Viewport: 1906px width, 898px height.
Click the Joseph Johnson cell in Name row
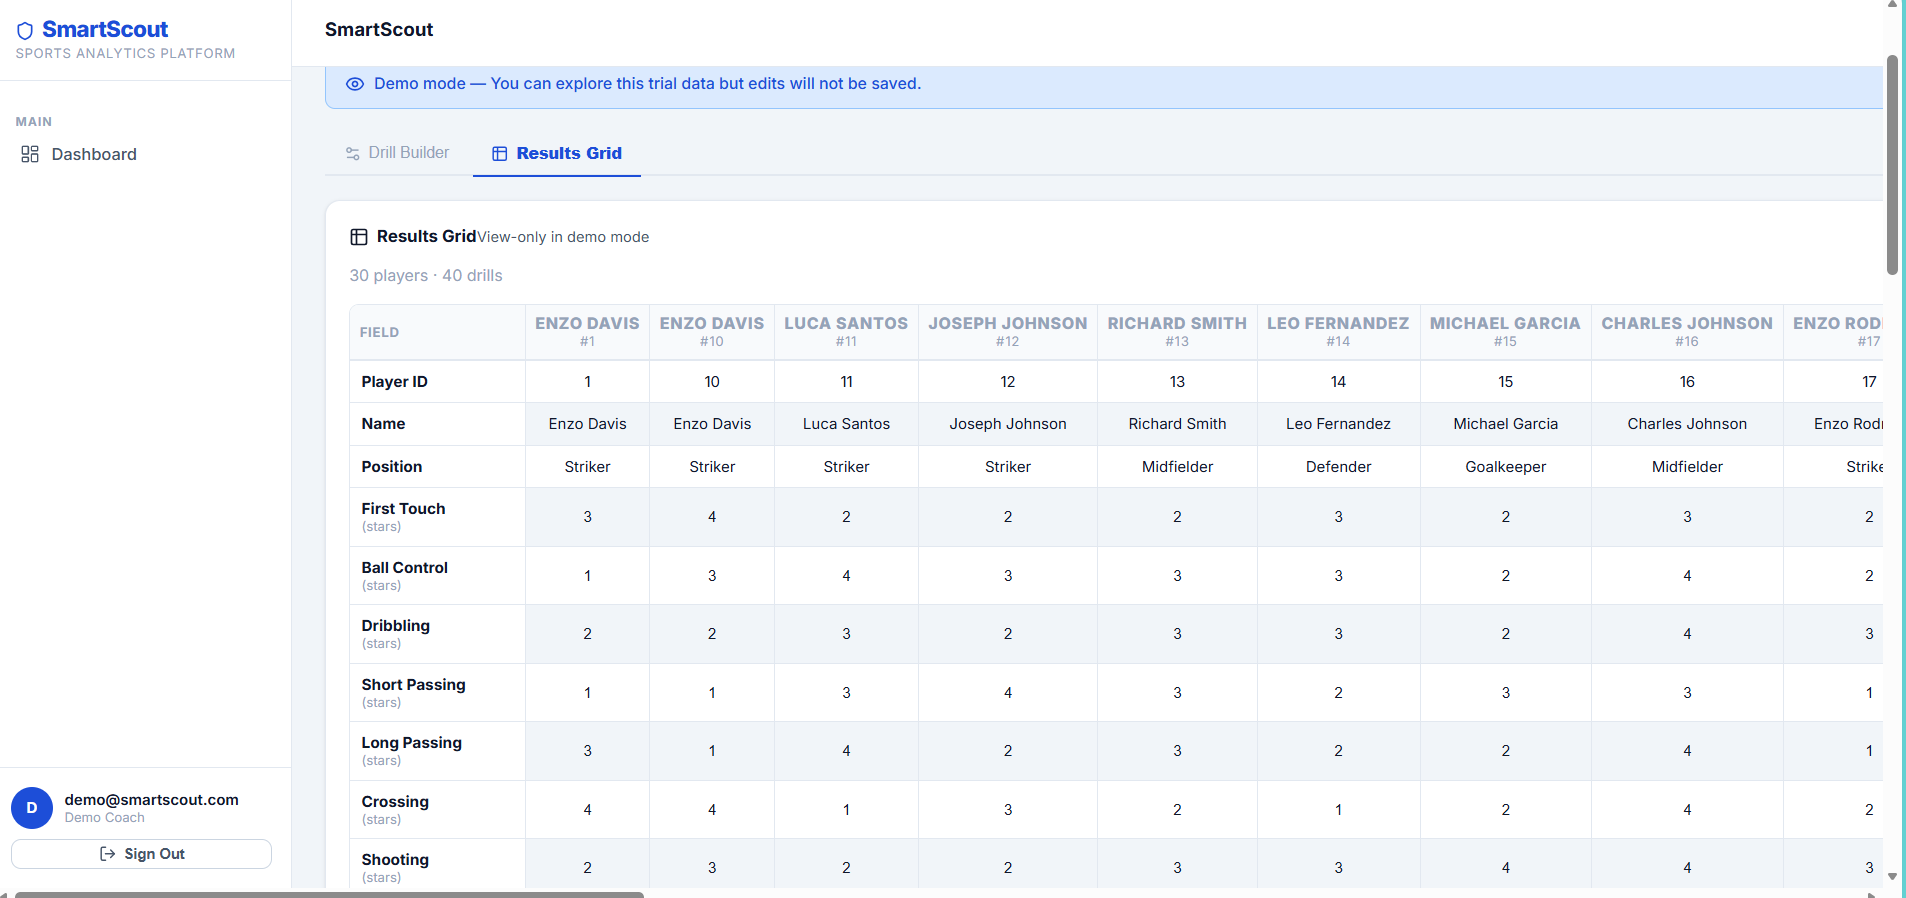1008,424
